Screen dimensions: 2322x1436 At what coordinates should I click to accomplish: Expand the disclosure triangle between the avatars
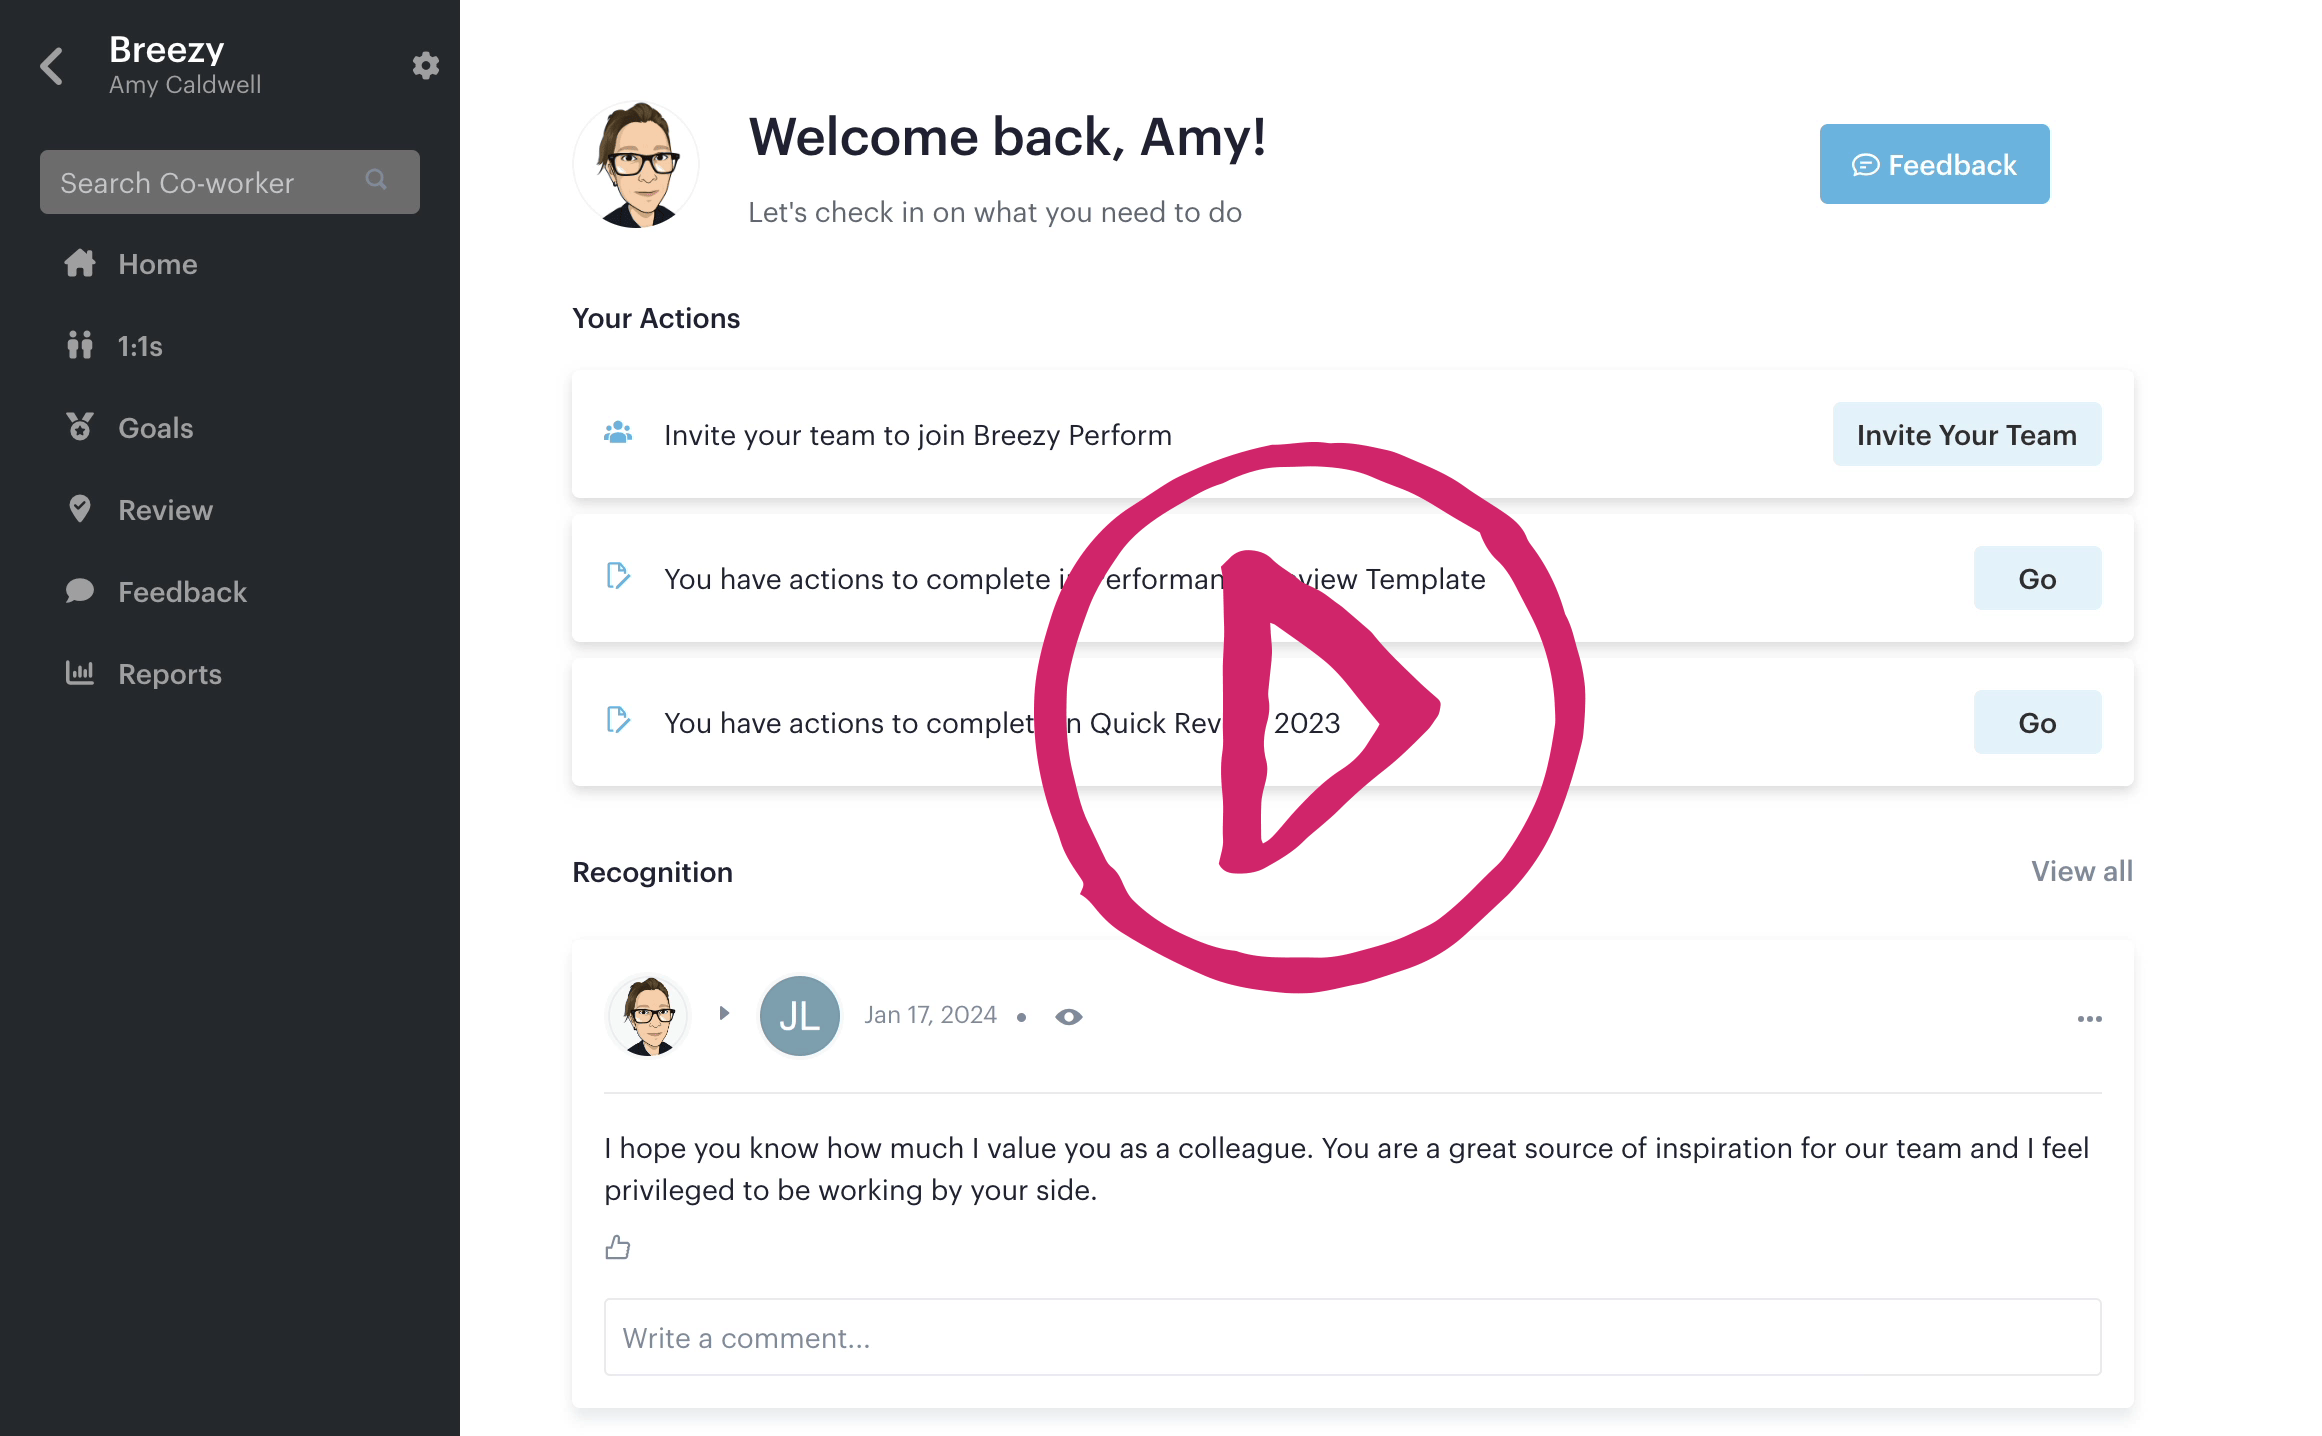pyautogui.click(x=724, y=1013)
